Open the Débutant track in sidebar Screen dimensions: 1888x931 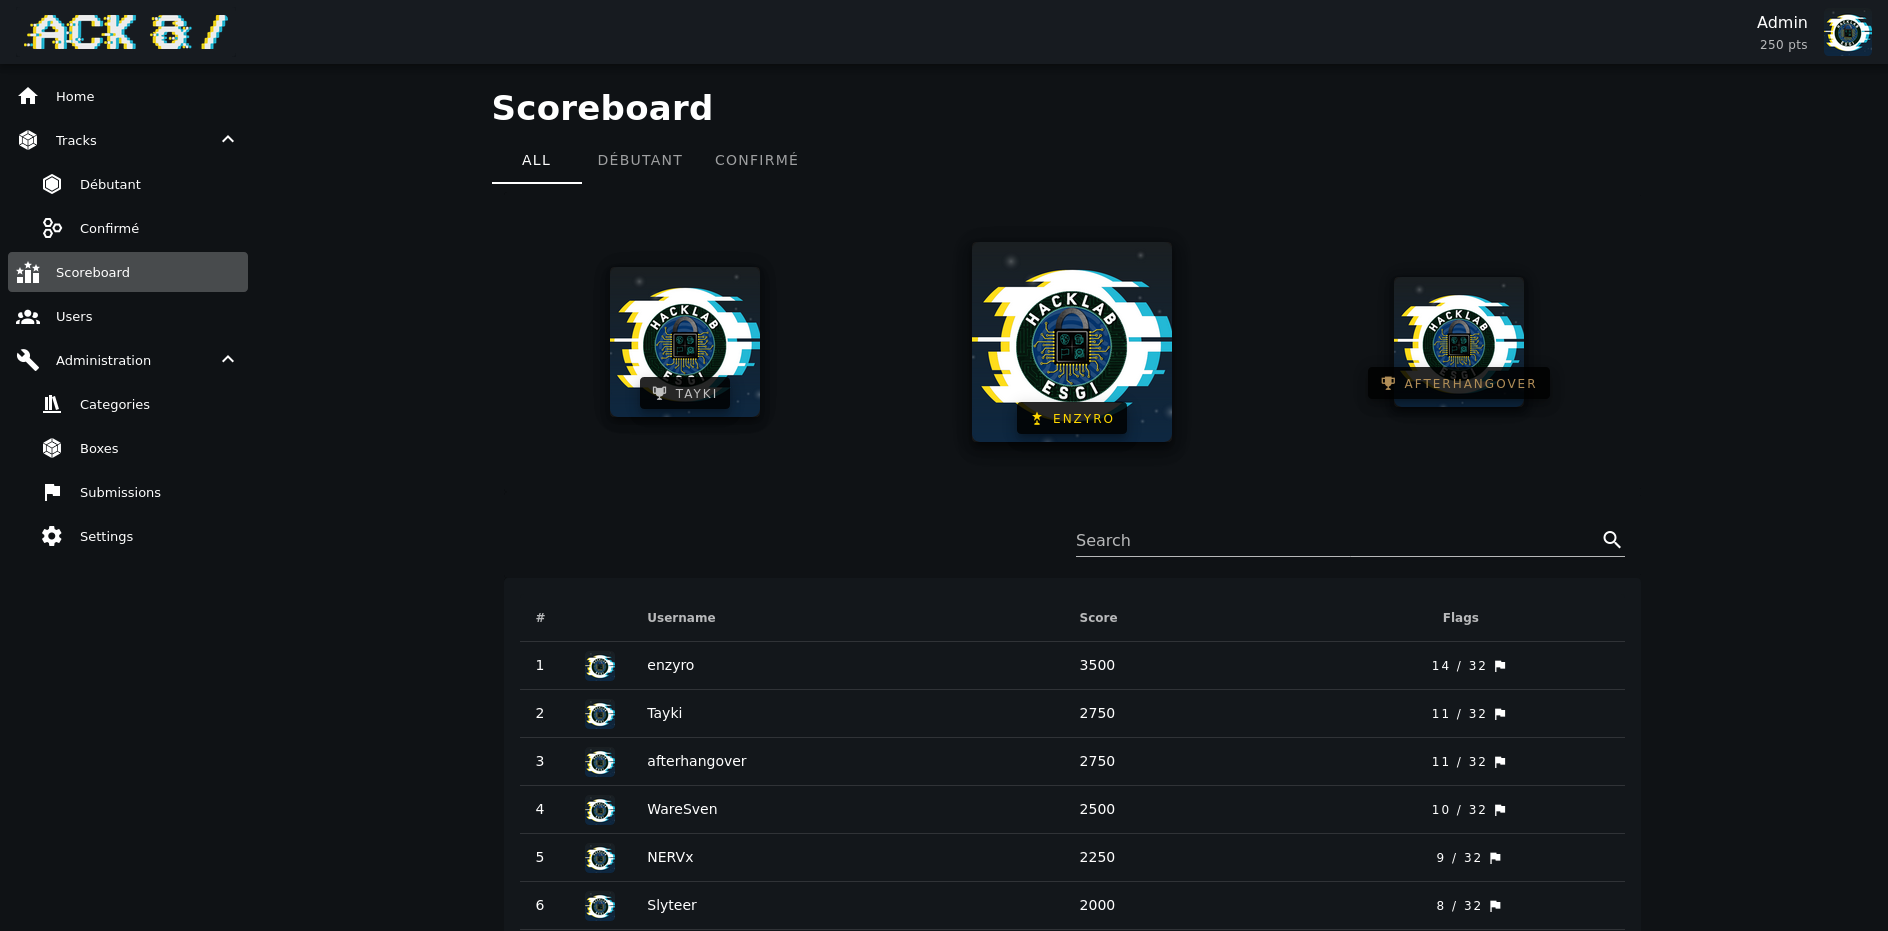110,184
